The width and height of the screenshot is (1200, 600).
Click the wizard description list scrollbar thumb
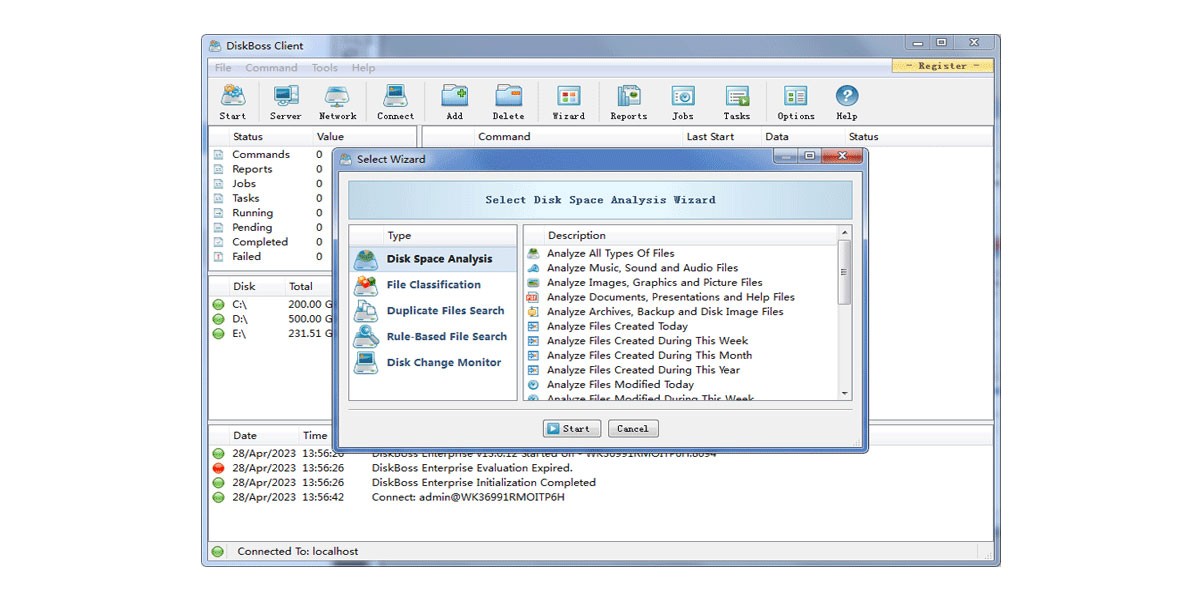point(845,273)
